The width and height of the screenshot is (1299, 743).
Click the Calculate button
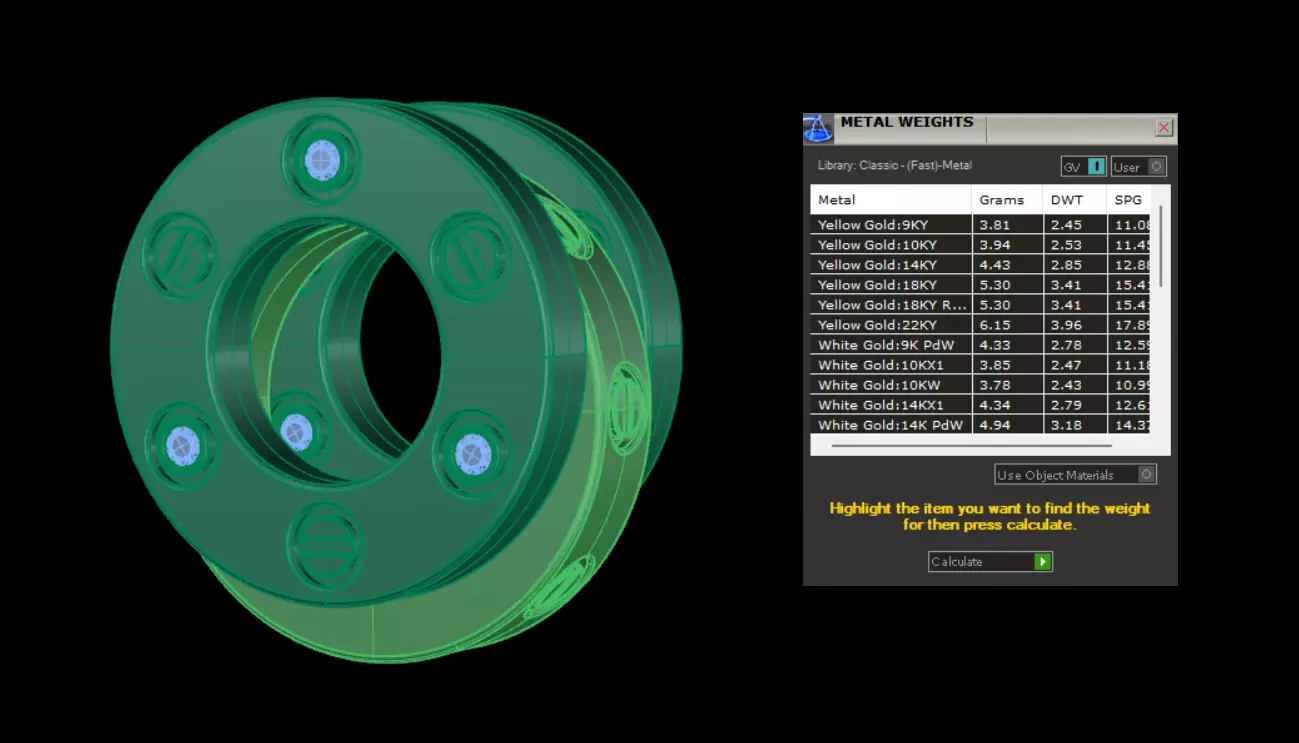[990, 562]
